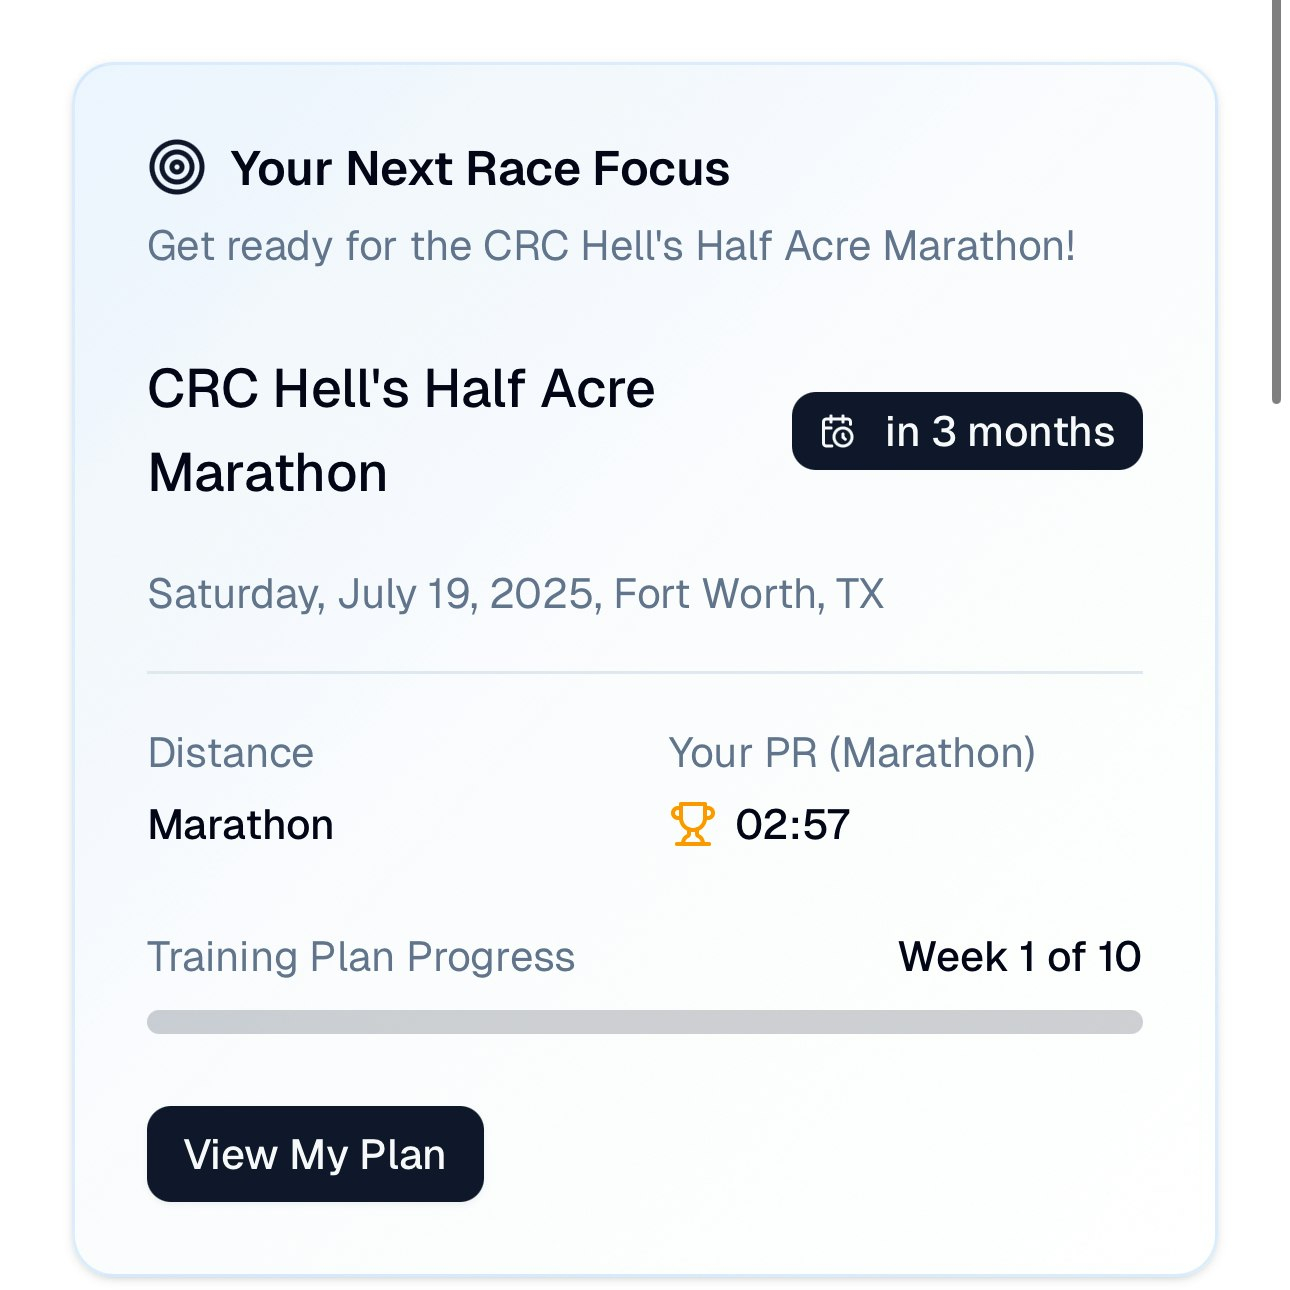Click the training plan progress bar
The height and width of the screenshot is (1290, 1290).
pos(645,1022)
